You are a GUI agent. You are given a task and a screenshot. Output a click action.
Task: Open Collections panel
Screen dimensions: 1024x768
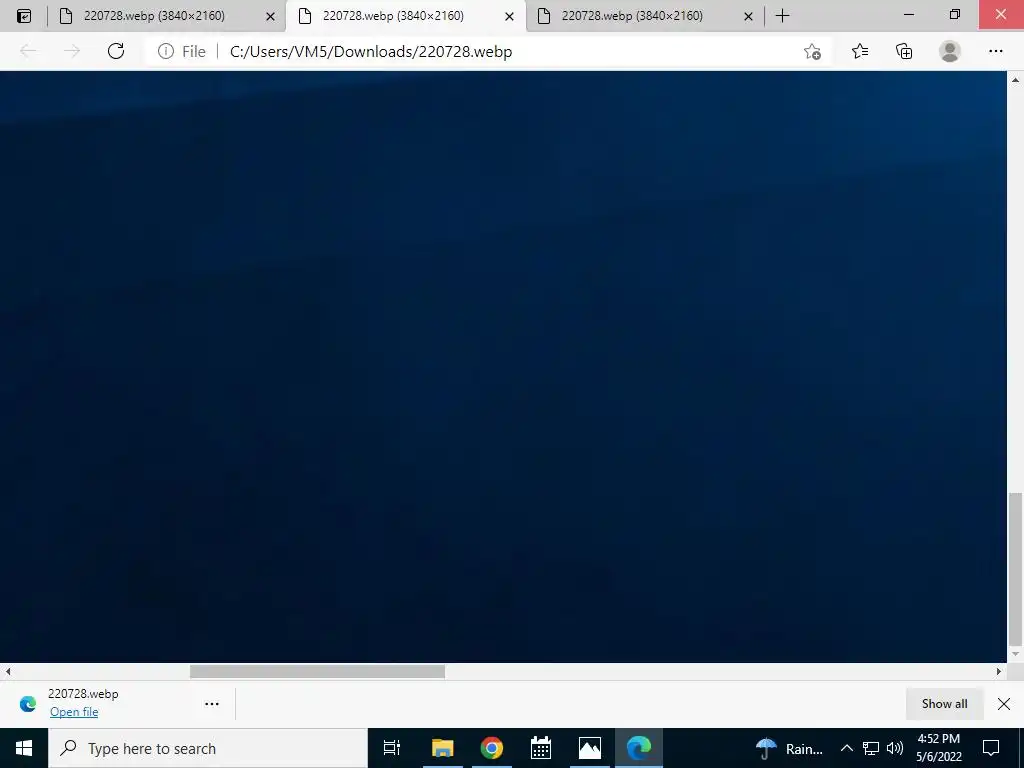pyautogui.click(x=904, y=51)
